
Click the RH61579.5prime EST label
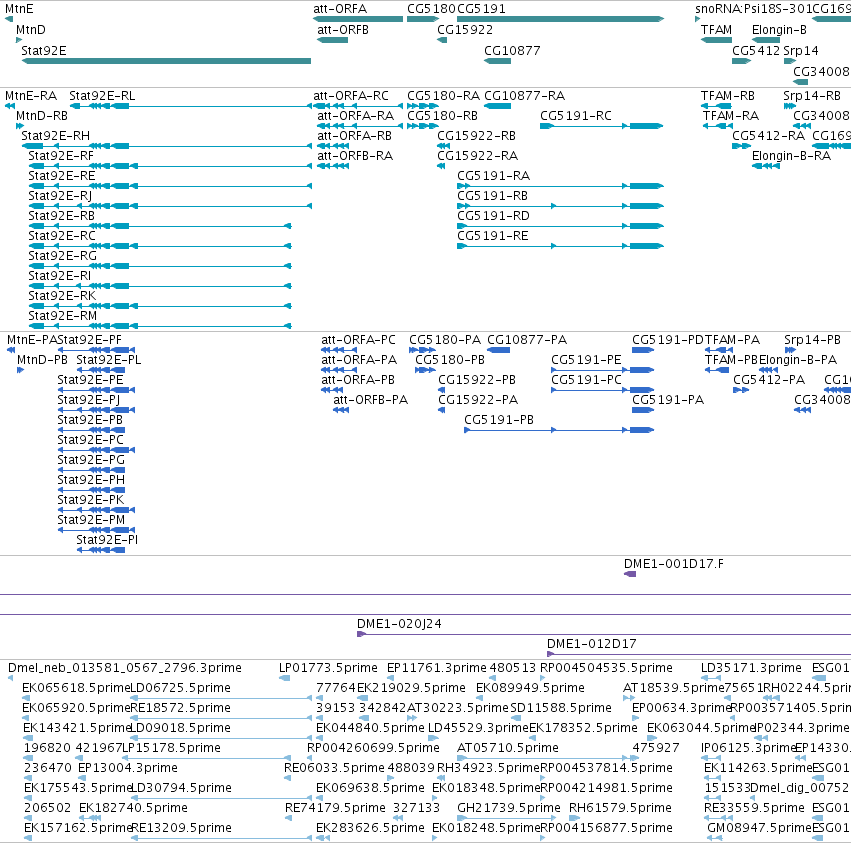click(620, 808)
